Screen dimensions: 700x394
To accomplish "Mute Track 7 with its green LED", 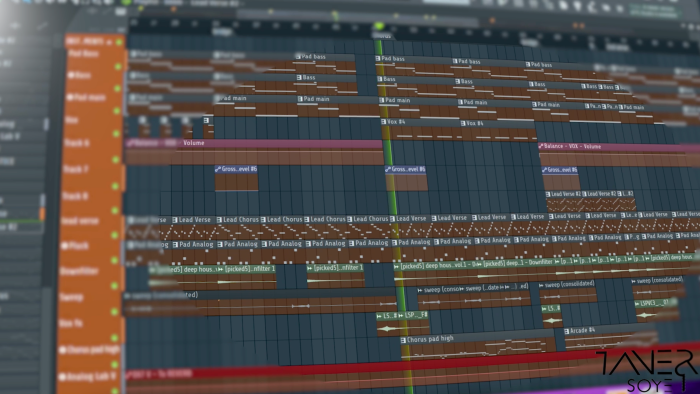I will click(116, 185).
